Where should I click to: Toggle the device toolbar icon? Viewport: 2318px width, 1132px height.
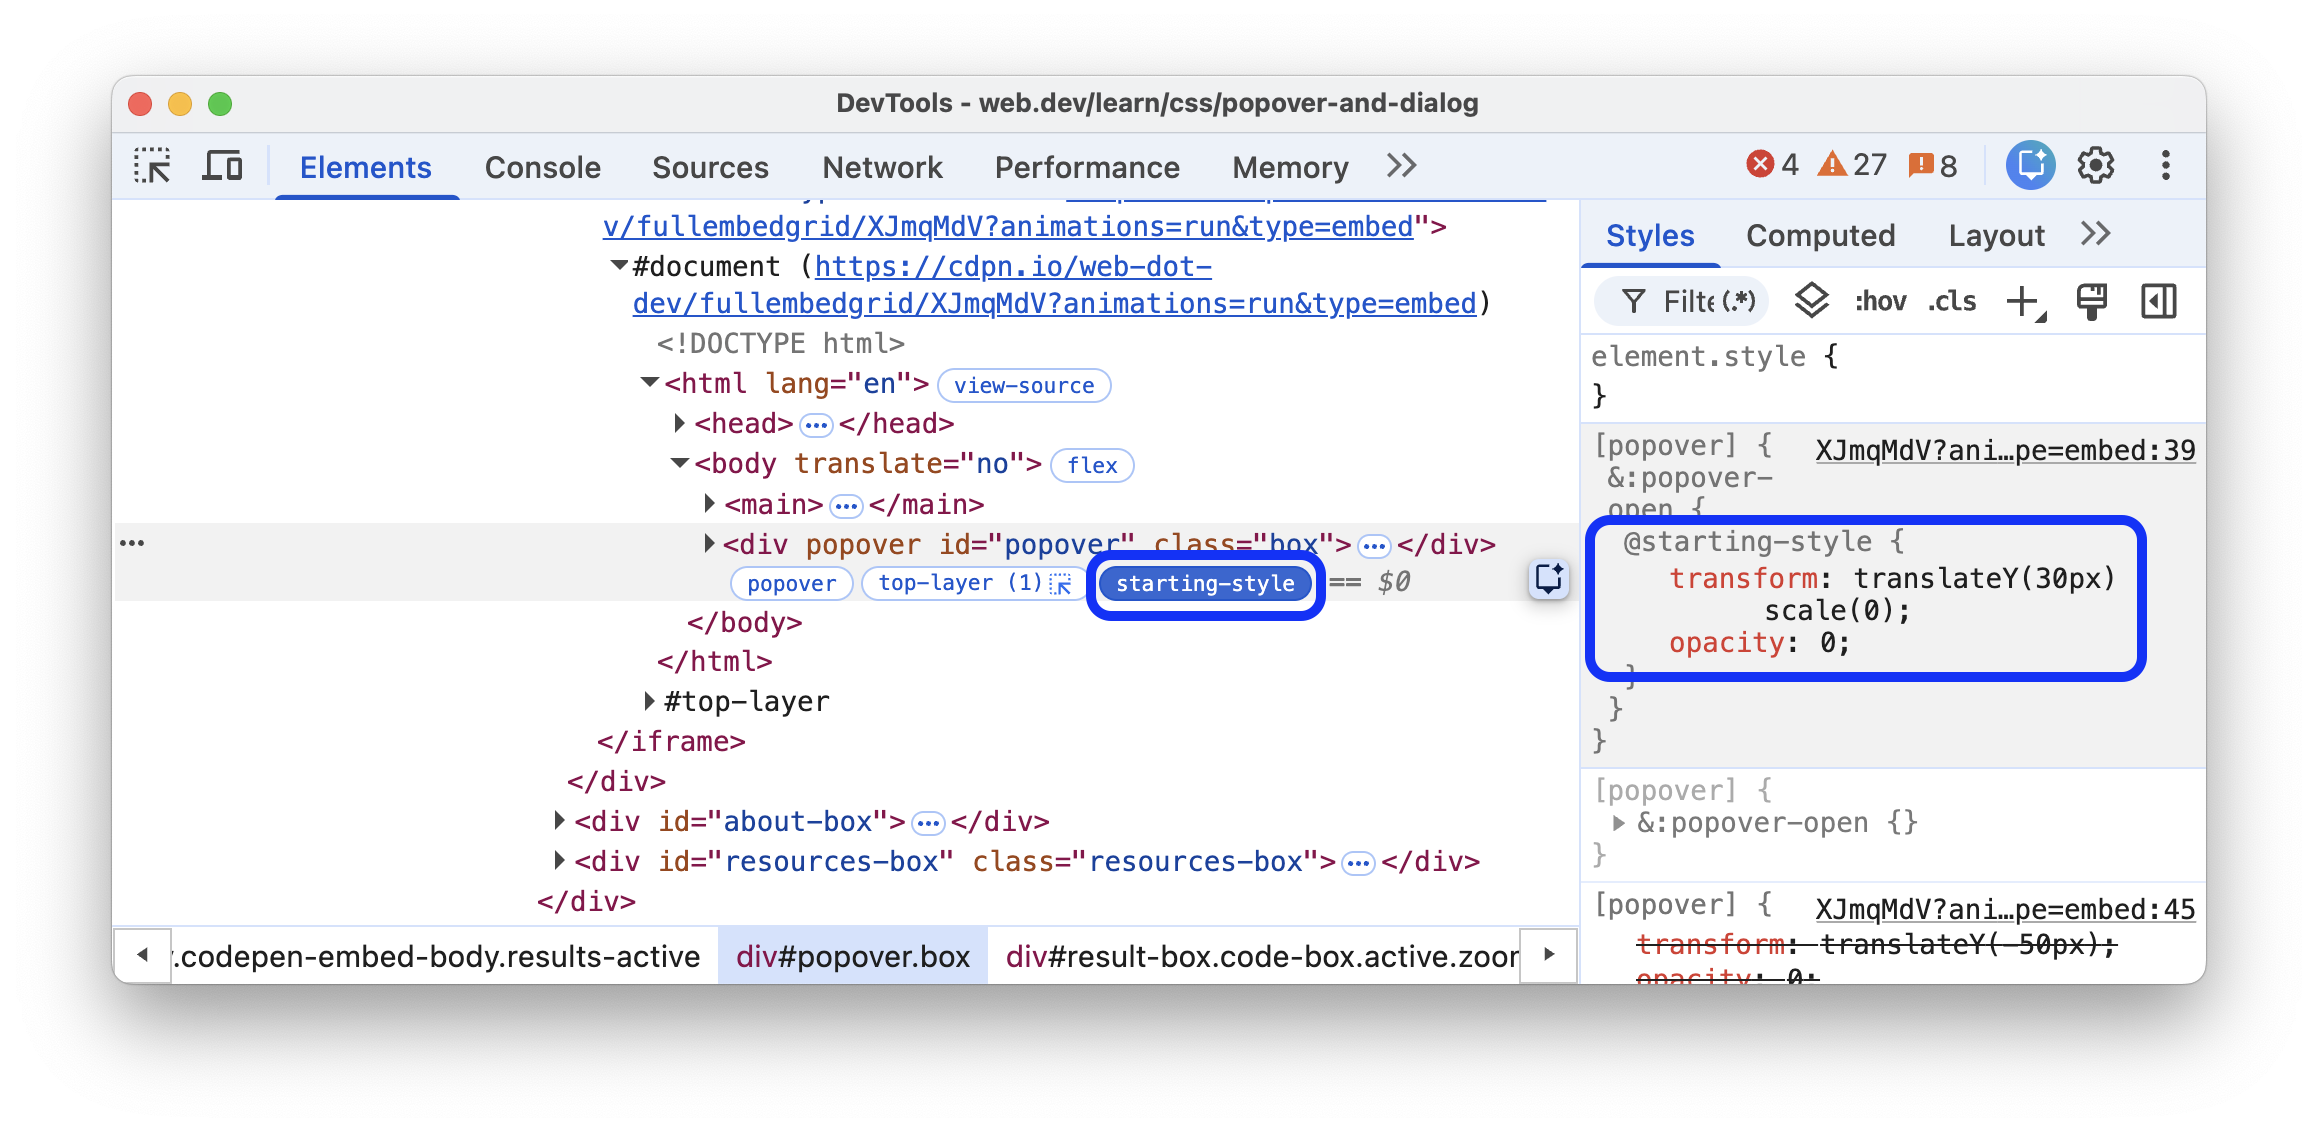(x=222, y=166)
